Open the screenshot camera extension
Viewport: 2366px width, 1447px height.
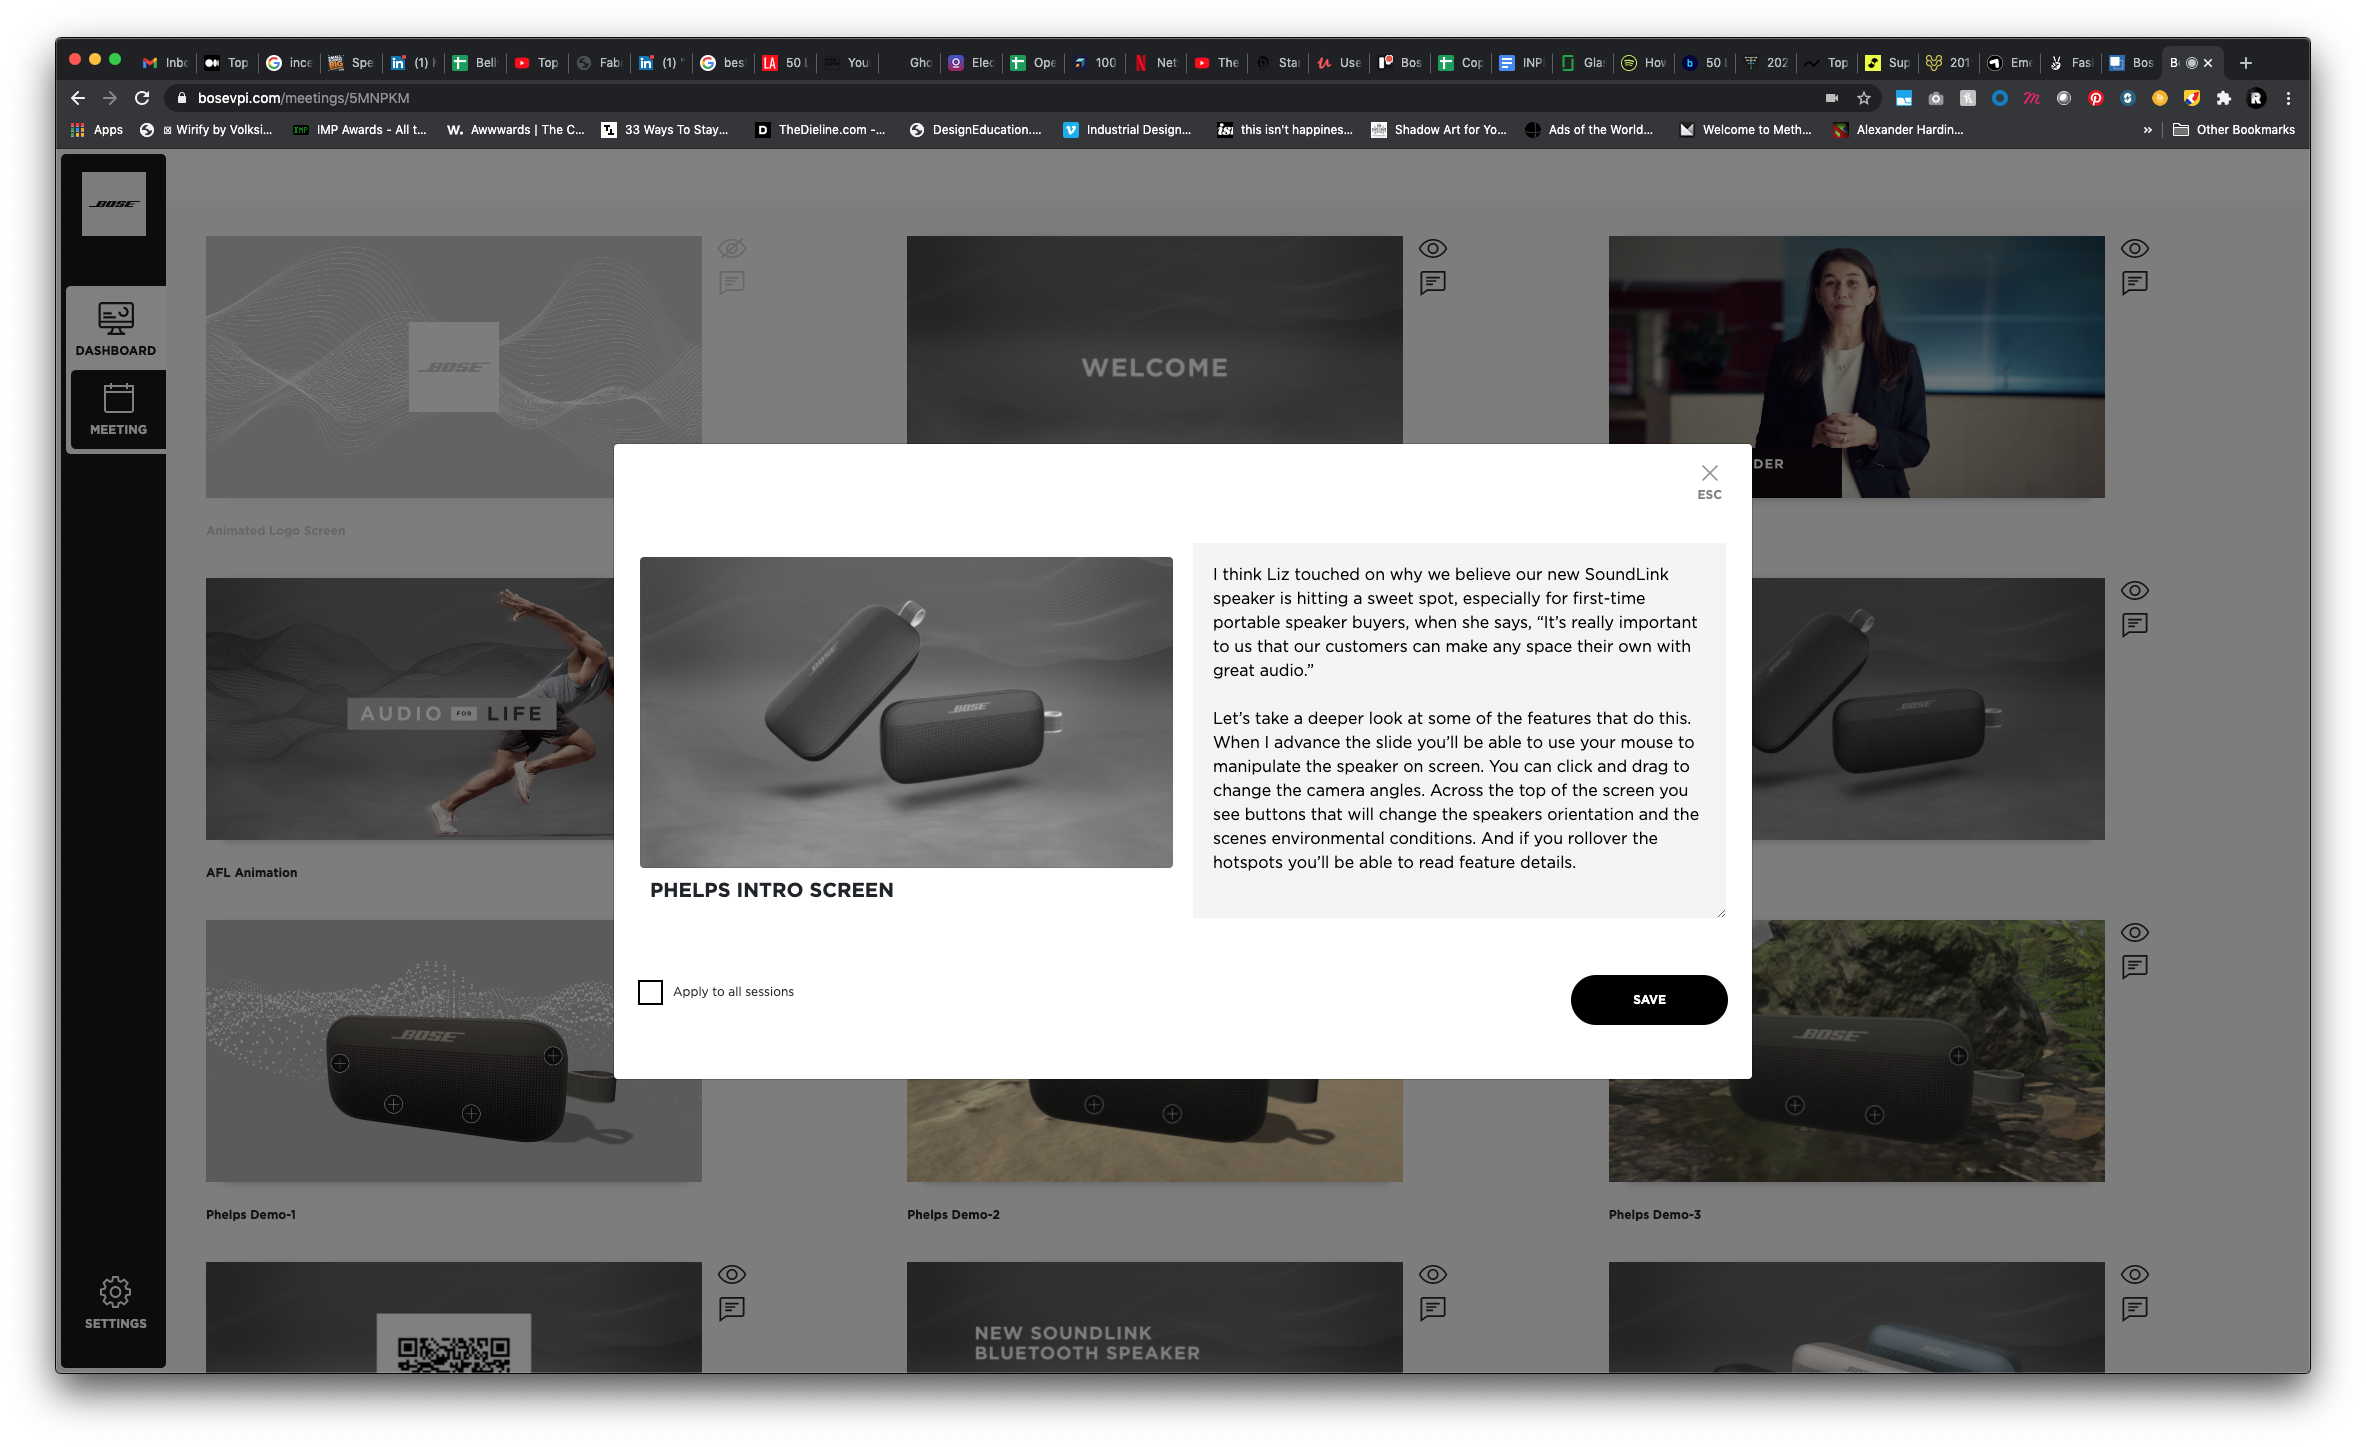pyautogui.click(x=1936, y=98)
